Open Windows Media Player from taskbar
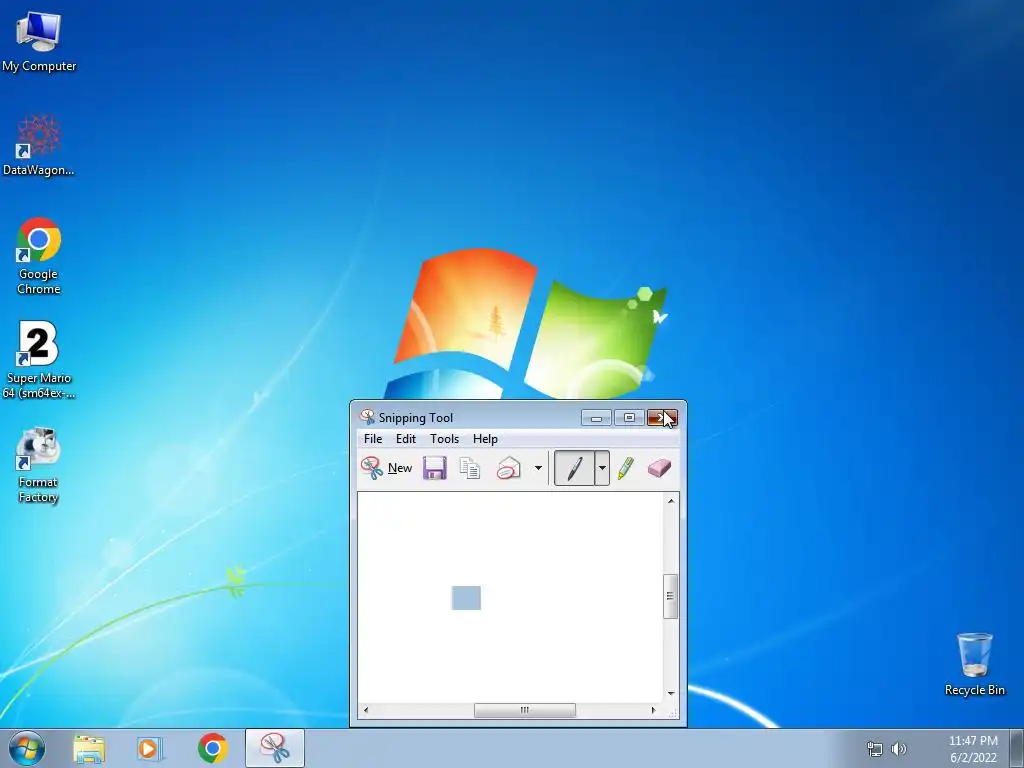The image size is (1024, 768). (x=149, y=748)
